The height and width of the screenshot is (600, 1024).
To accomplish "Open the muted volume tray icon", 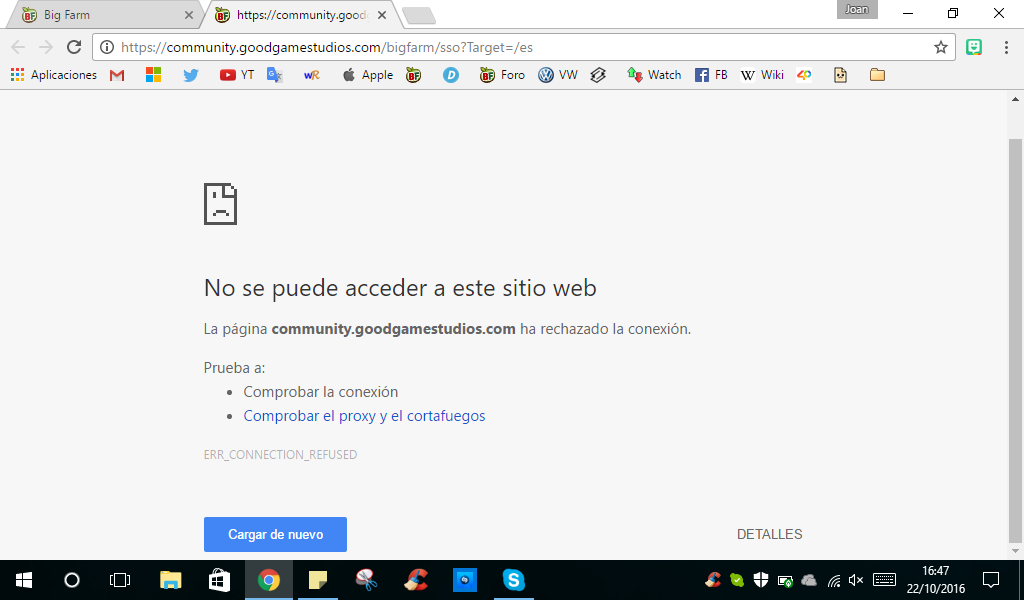I will (x=856, y=580).
